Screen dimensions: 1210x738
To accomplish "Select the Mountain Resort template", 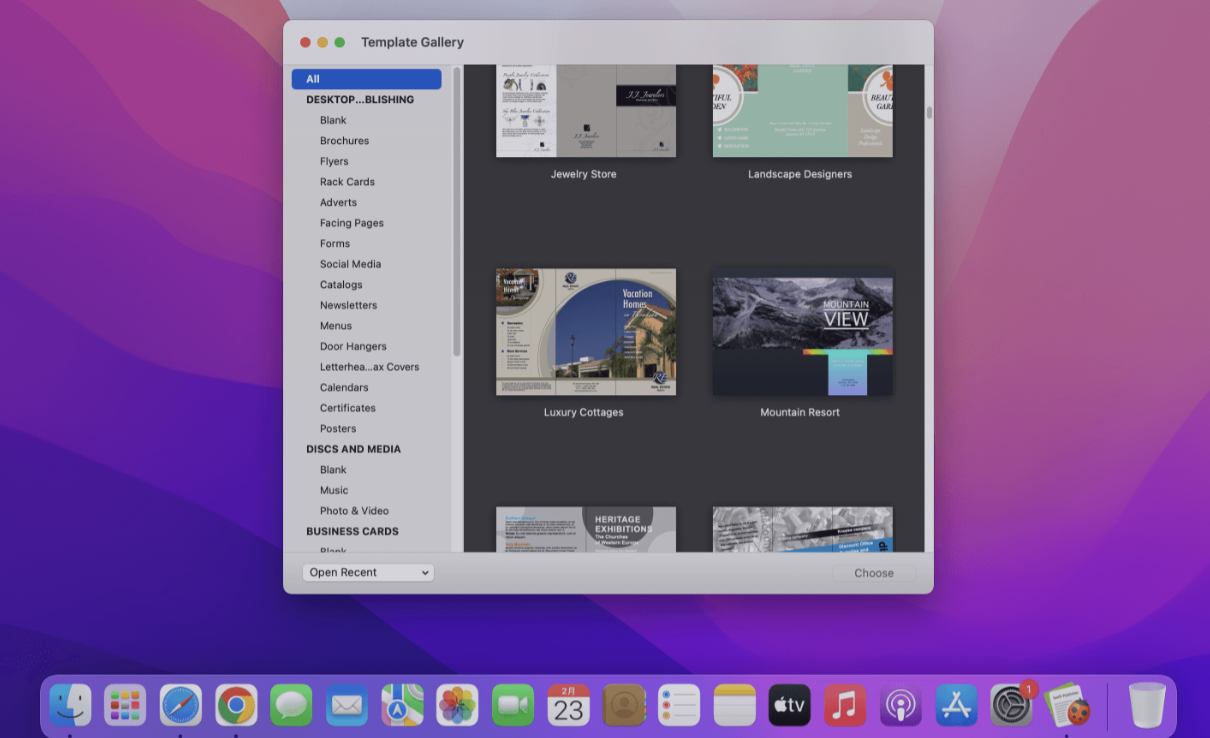I will (x=802, y=333).
